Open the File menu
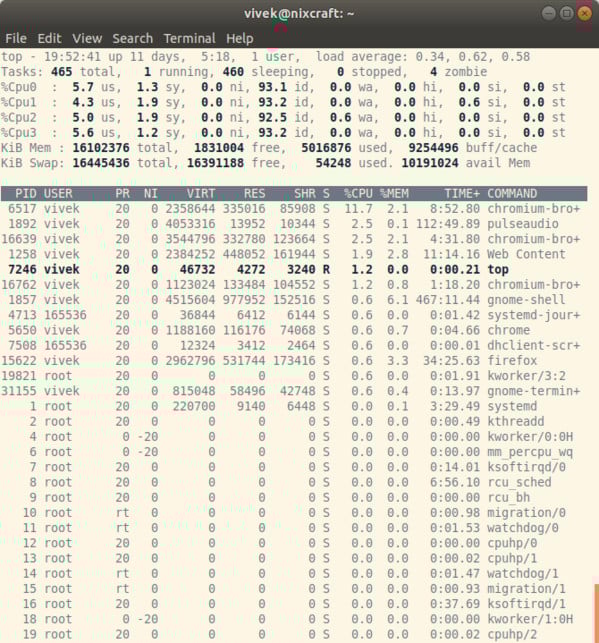The height and width of the screenshot is (643, 599). coord(16,39)
